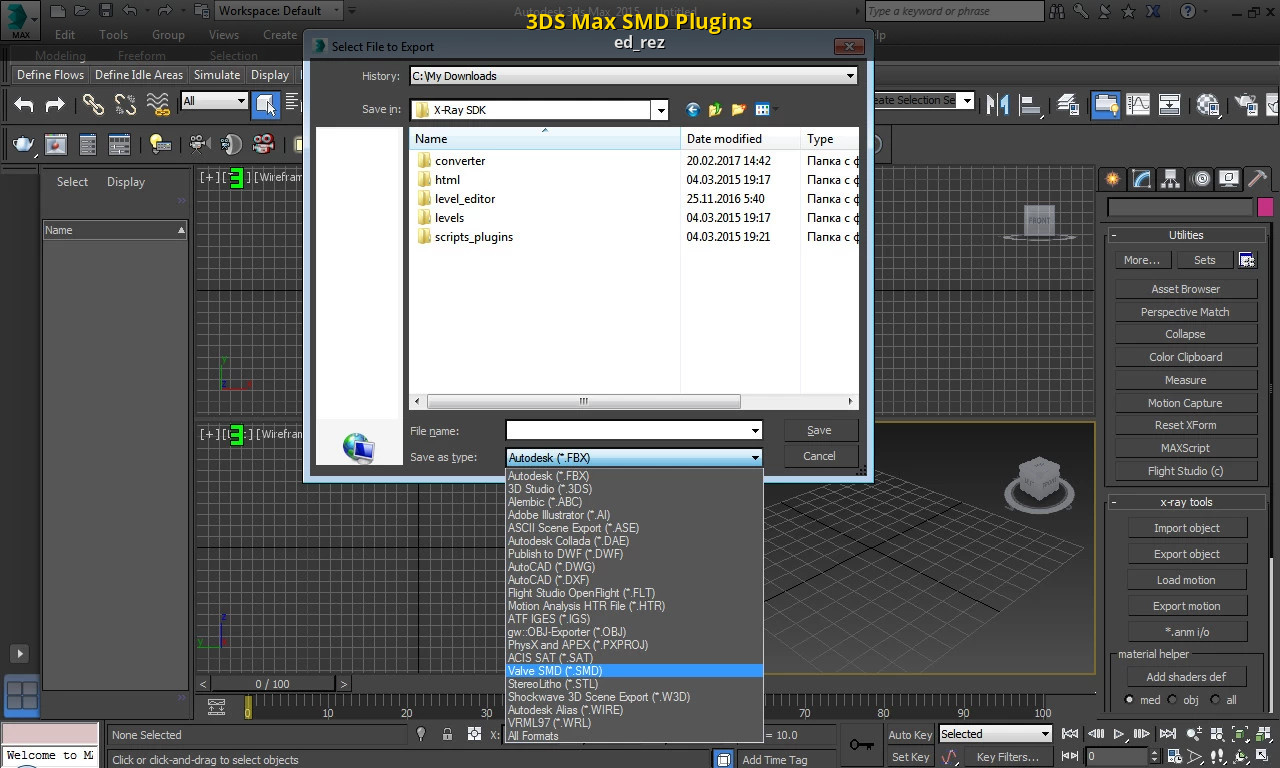Select the Select and Link chain tool
The width and height of the screenshot is (1280, 768).
pyautogui.click(x=93, y=104)
